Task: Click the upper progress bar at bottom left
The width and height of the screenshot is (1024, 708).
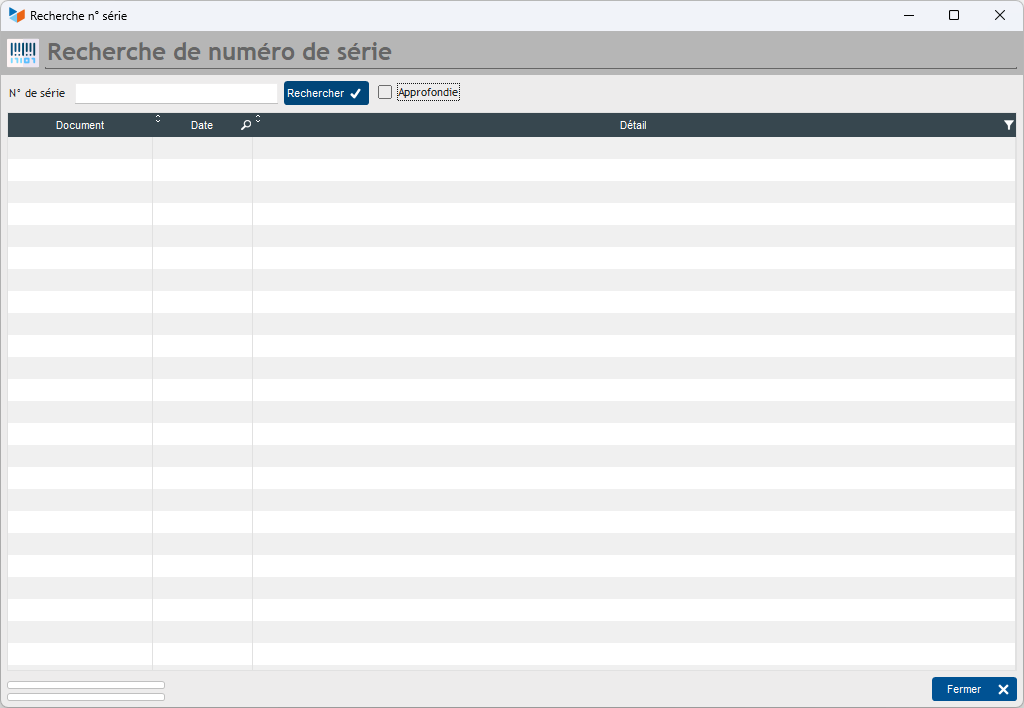Action: click(86, 685)
